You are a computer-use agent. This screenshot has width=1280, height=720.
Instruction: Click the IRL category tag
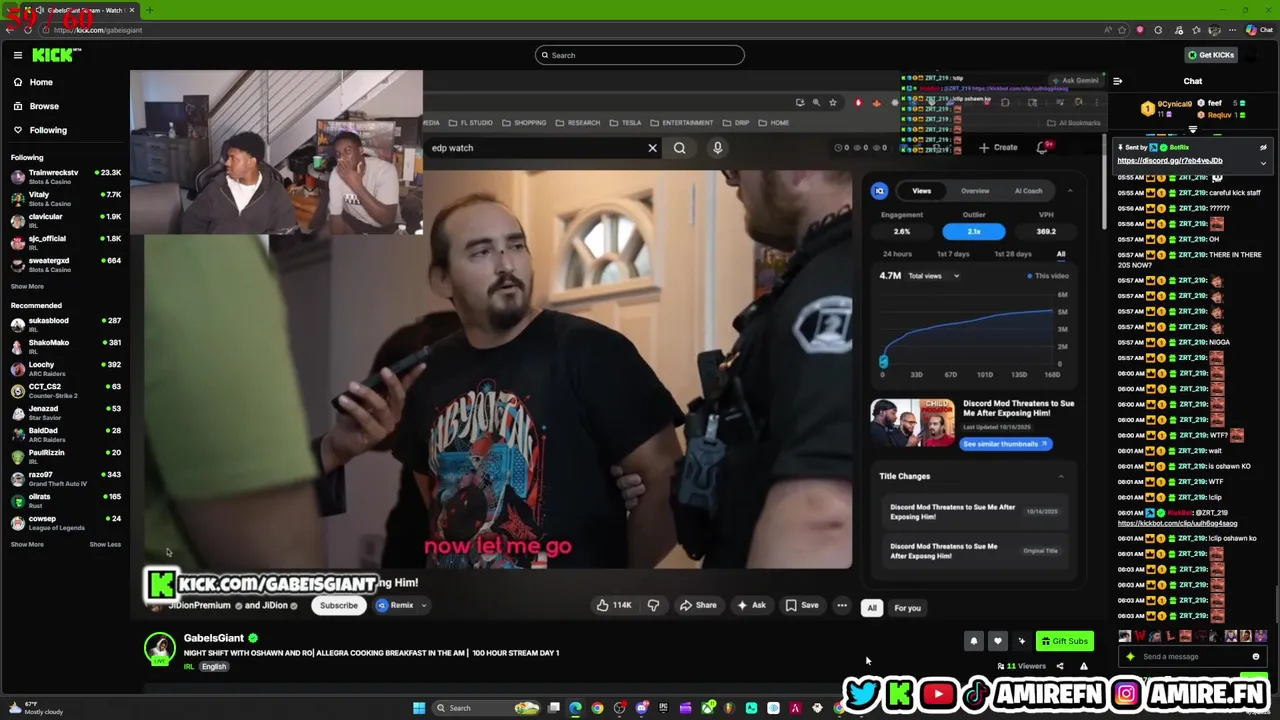click(188, 667)
